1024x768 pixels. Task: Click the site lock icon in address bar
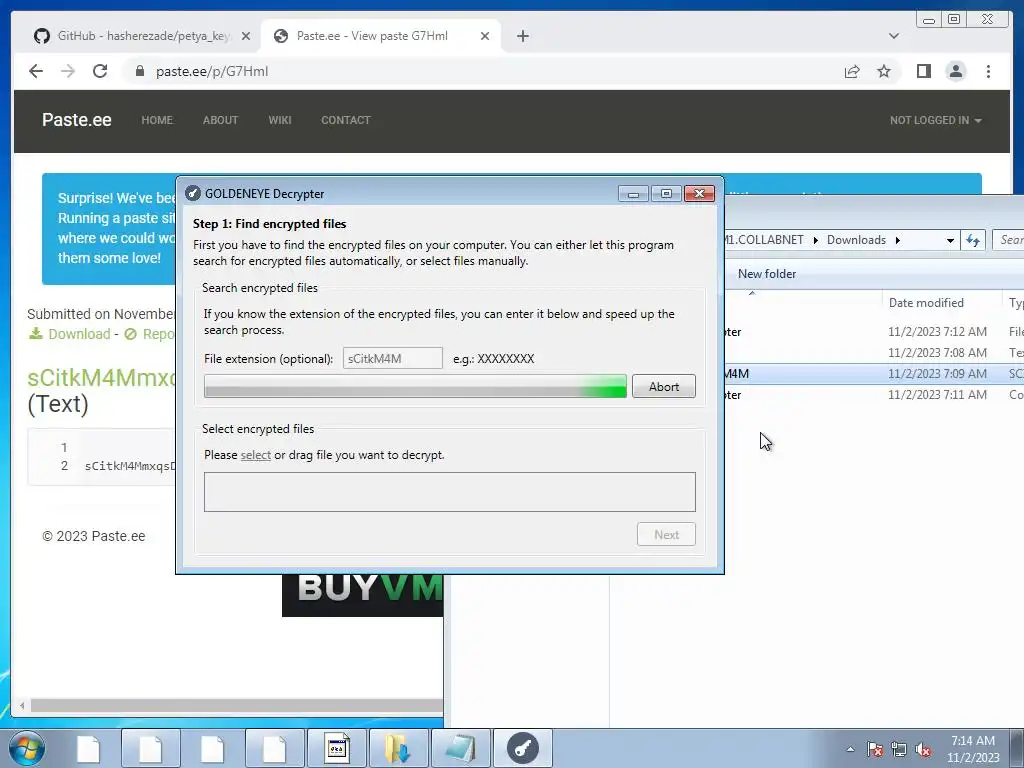click(x=140, y=71)
